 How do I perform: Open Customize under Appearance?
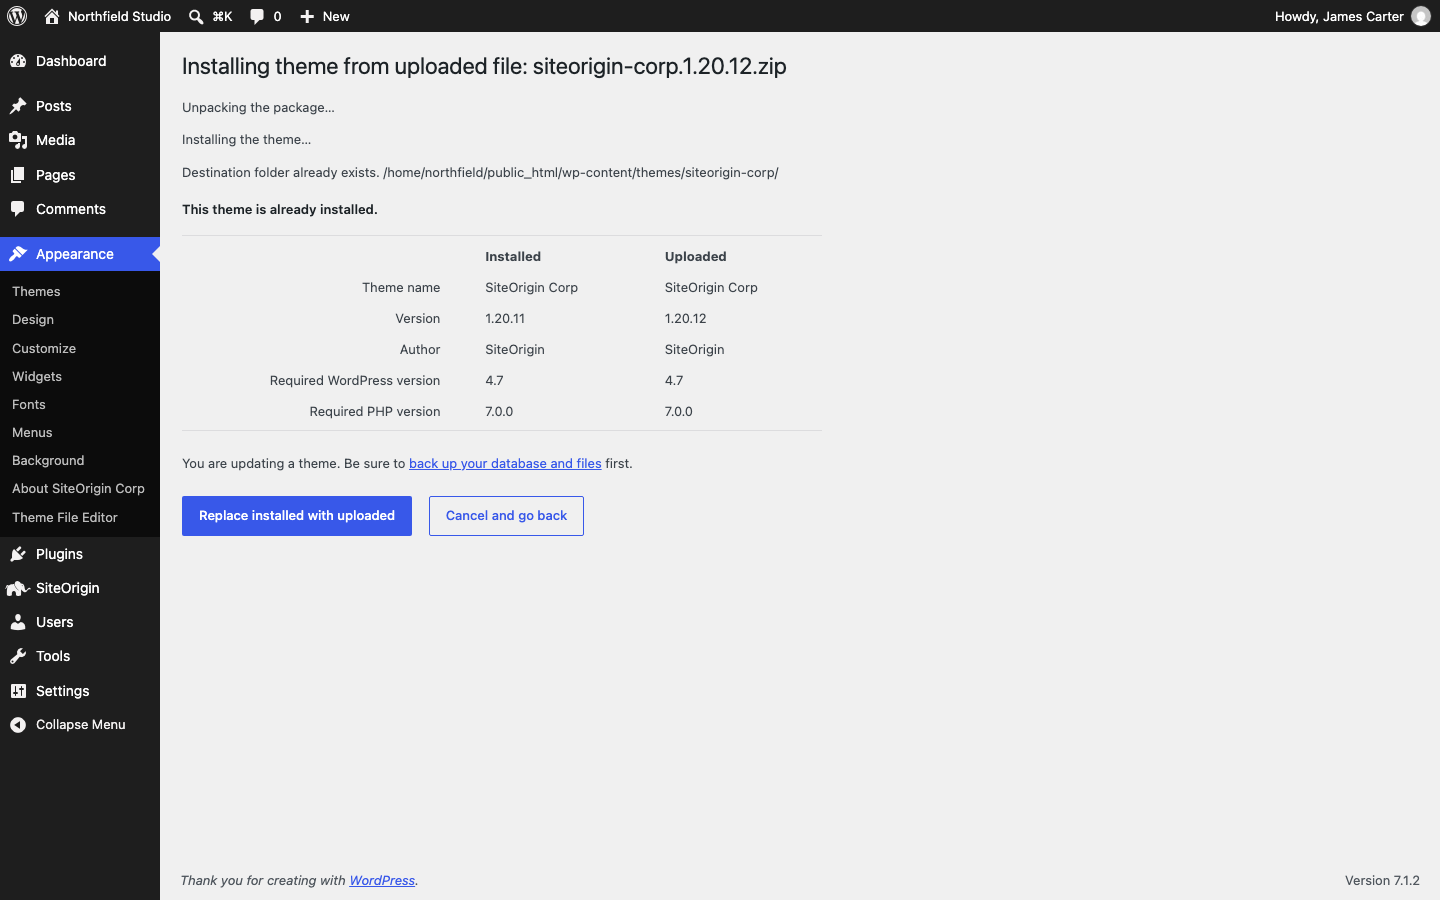point(44,348)
